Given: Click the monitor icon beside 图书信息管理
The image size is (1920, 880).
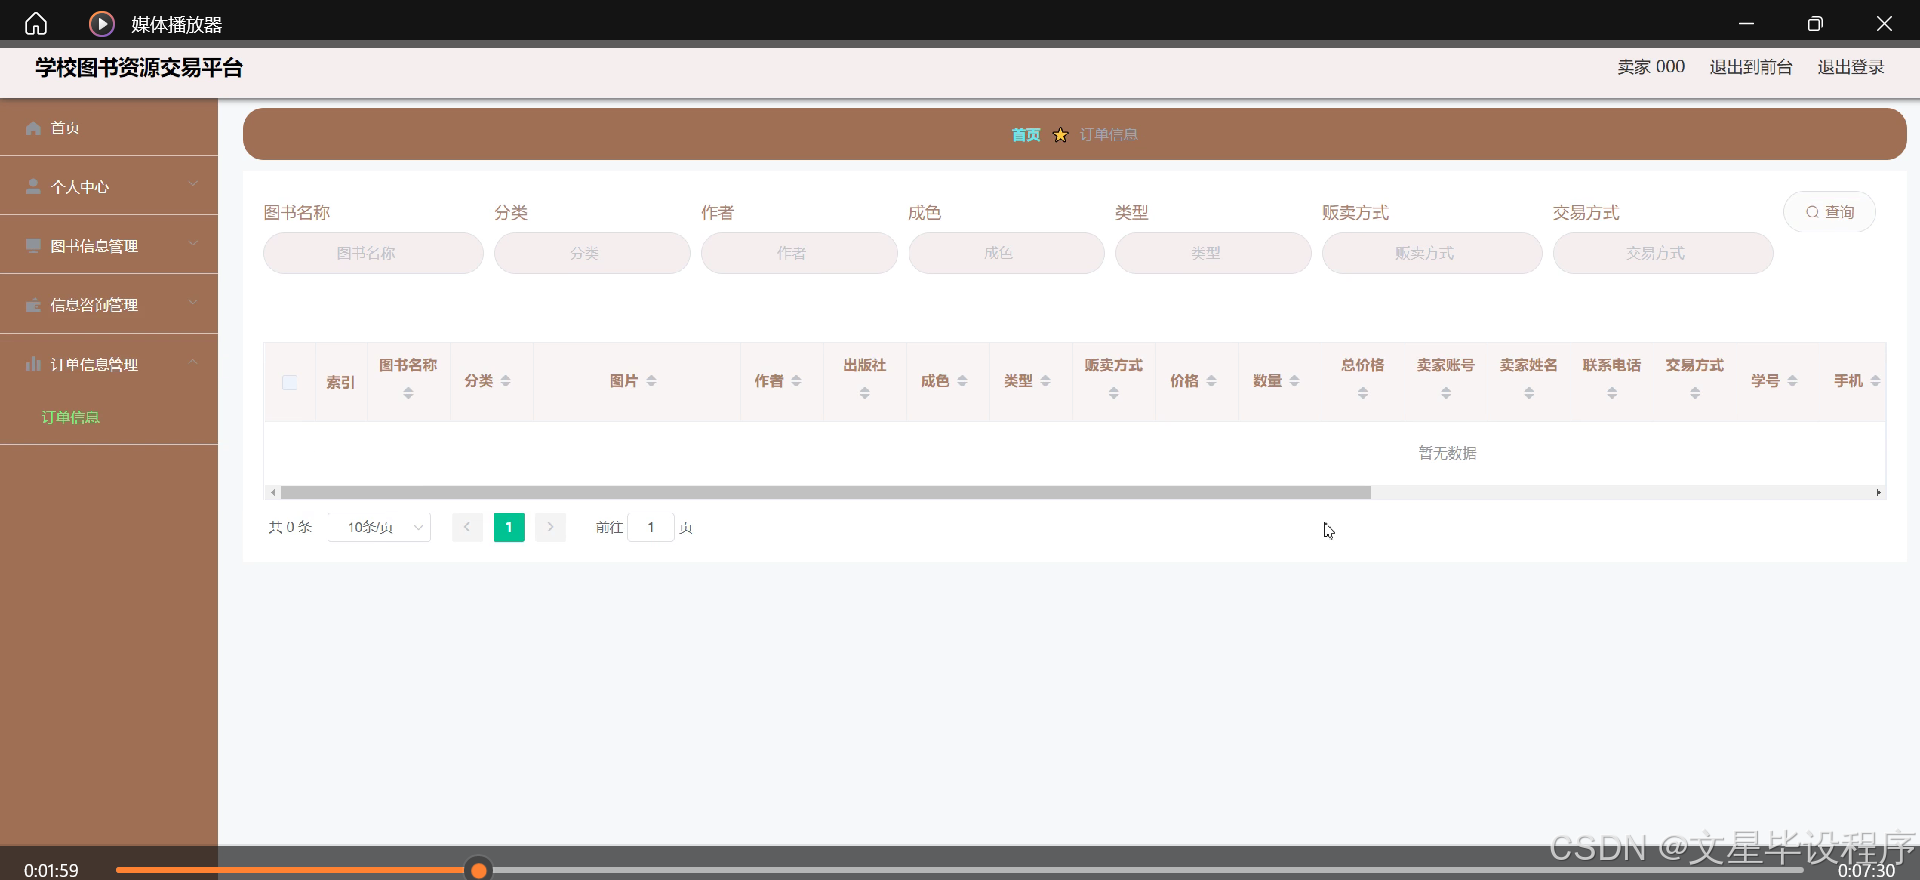Looking at the screenshot, I should click(x=33, y=246).
